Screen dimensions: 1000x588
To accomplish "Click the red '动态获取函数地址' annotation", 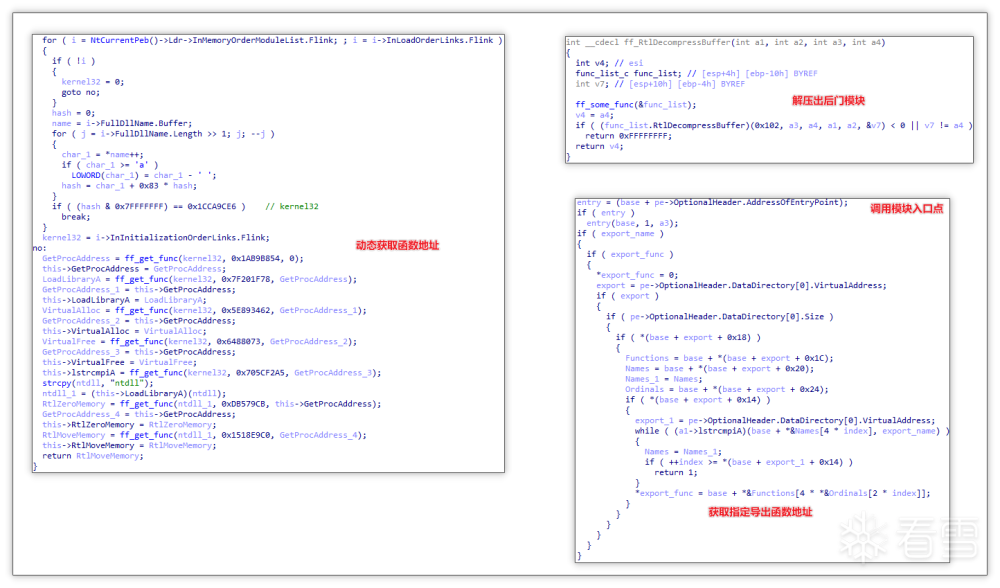I will click(x=397, y=246).
